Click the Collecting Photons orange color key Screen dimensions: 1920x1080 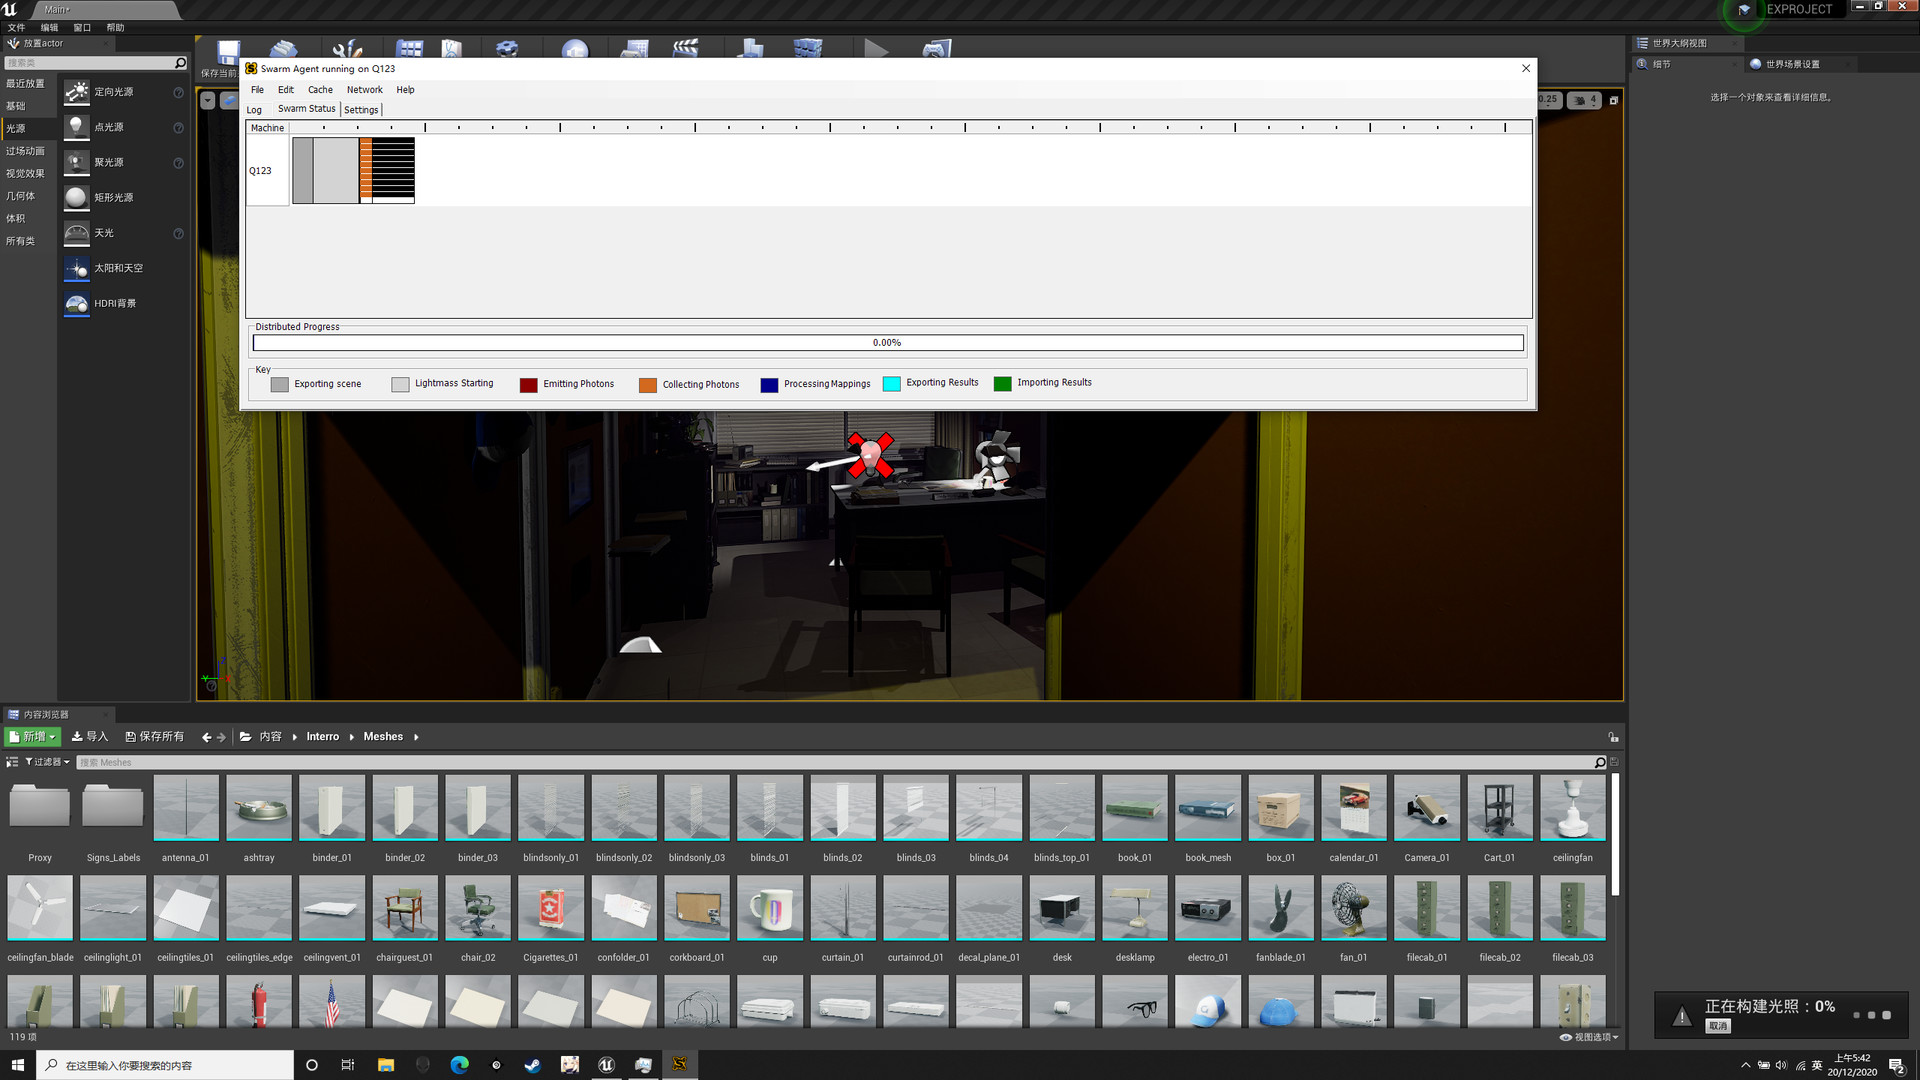point(648,385)
